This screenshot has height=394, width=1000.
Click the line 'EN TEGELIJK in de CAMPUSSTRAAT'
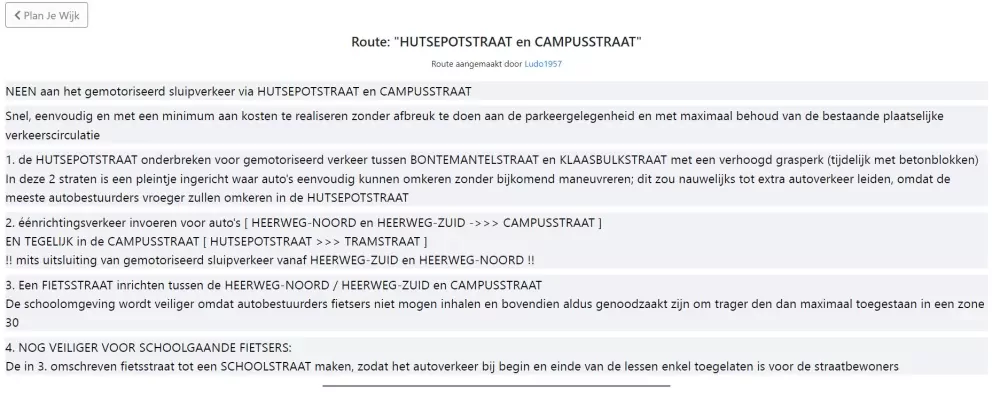[x=216, y=242]
